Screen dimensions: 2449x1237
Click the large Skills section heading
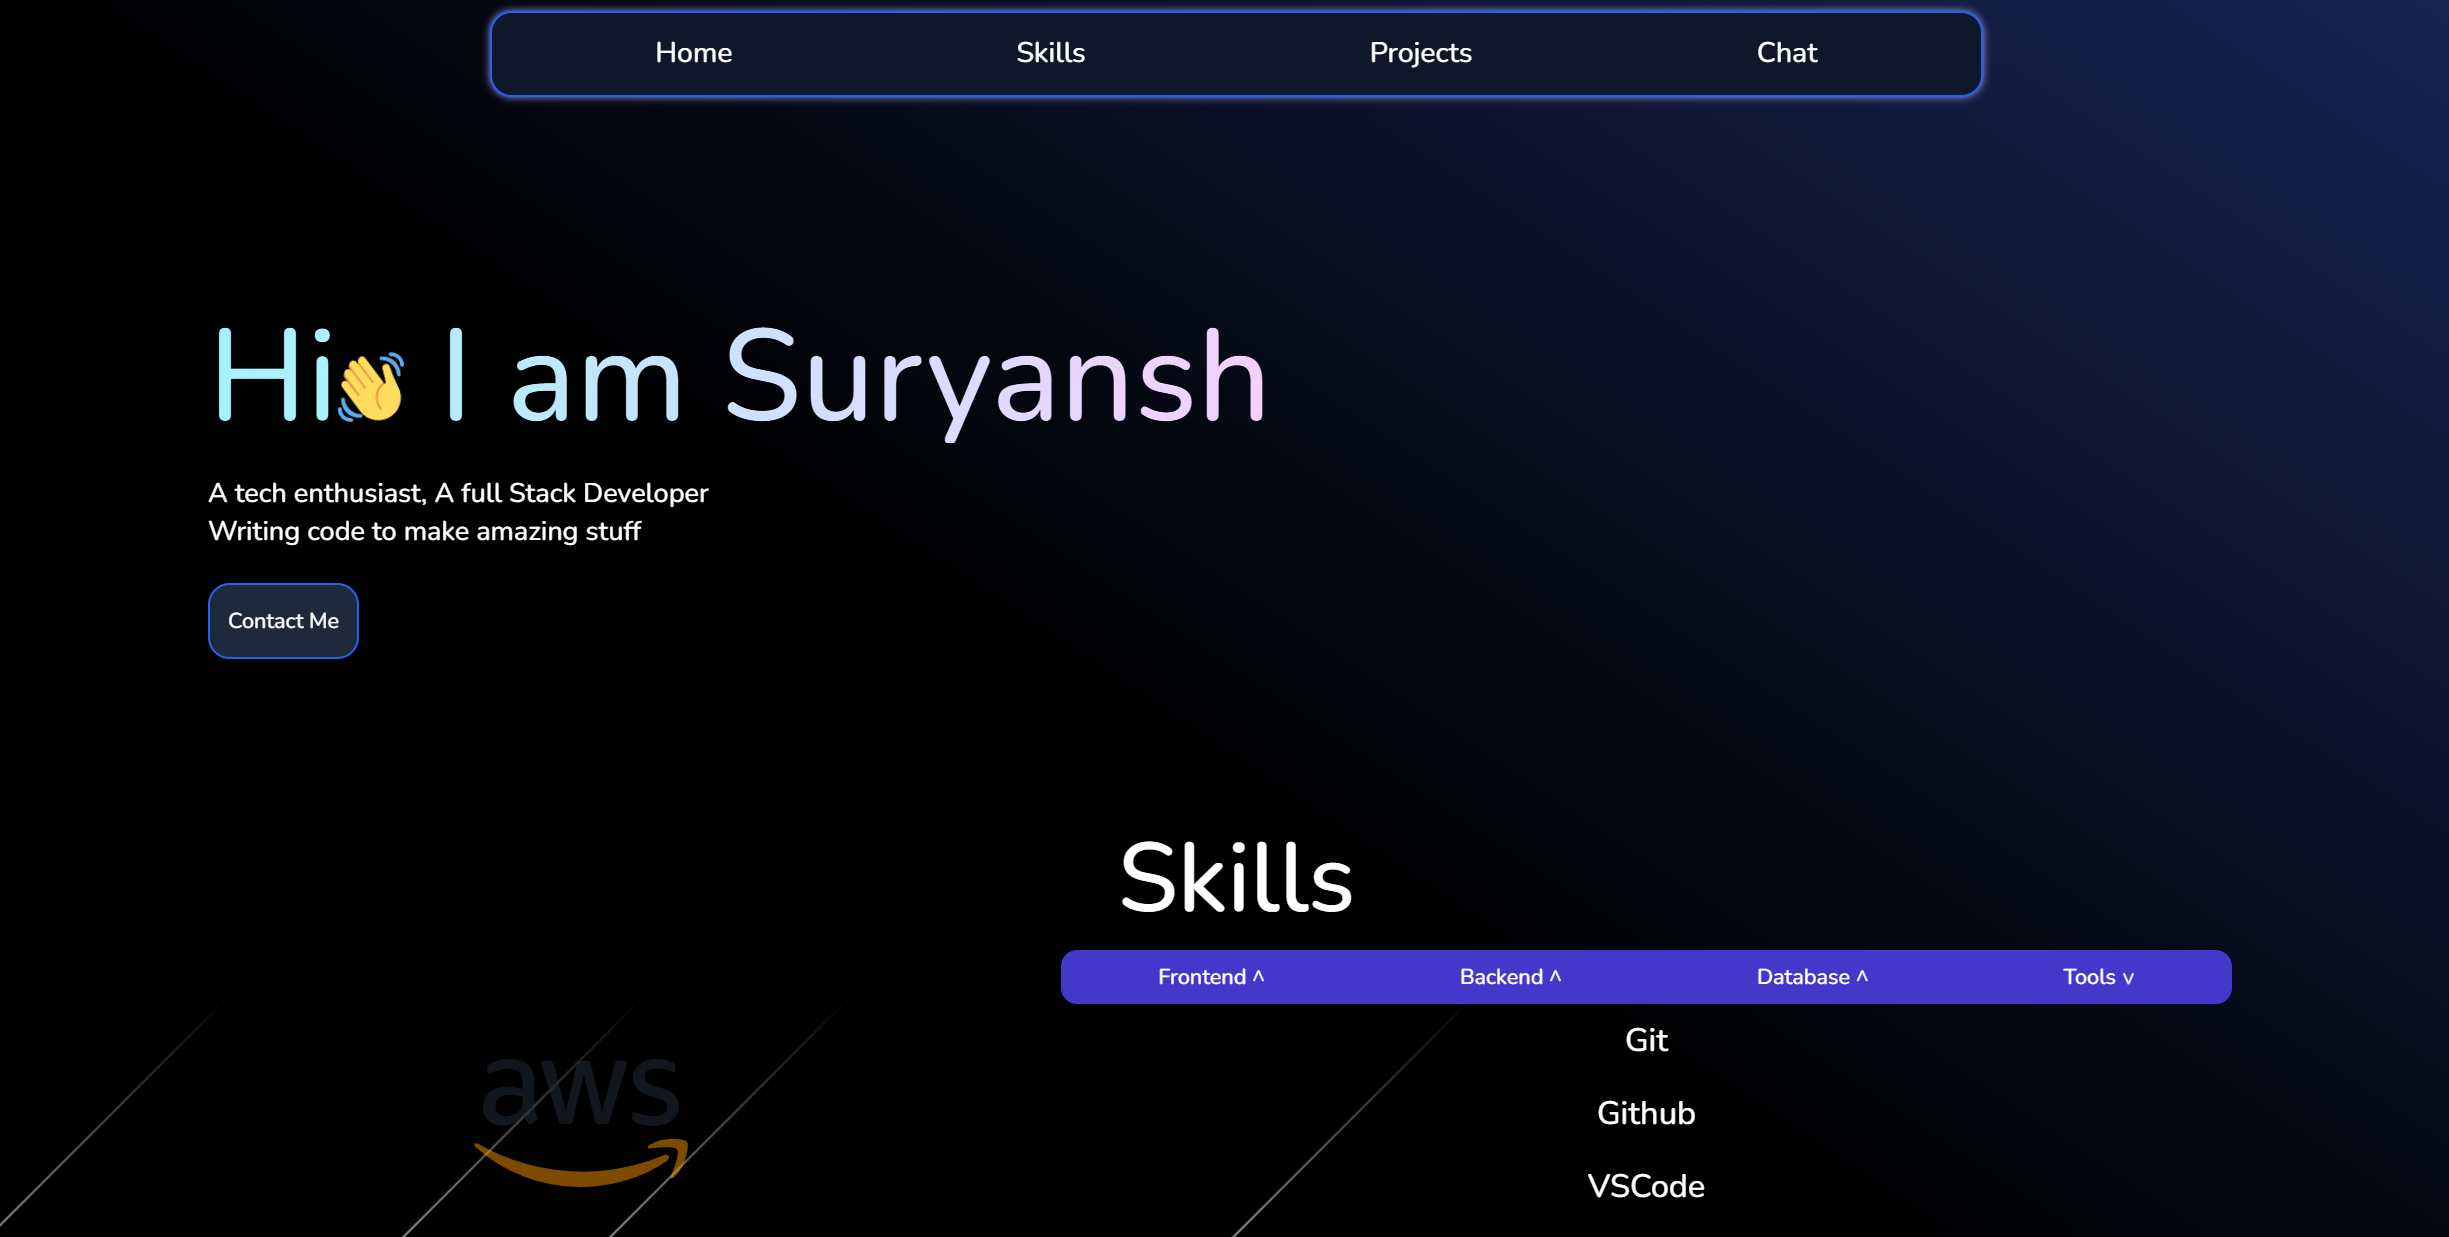(x=1236, y=878)
